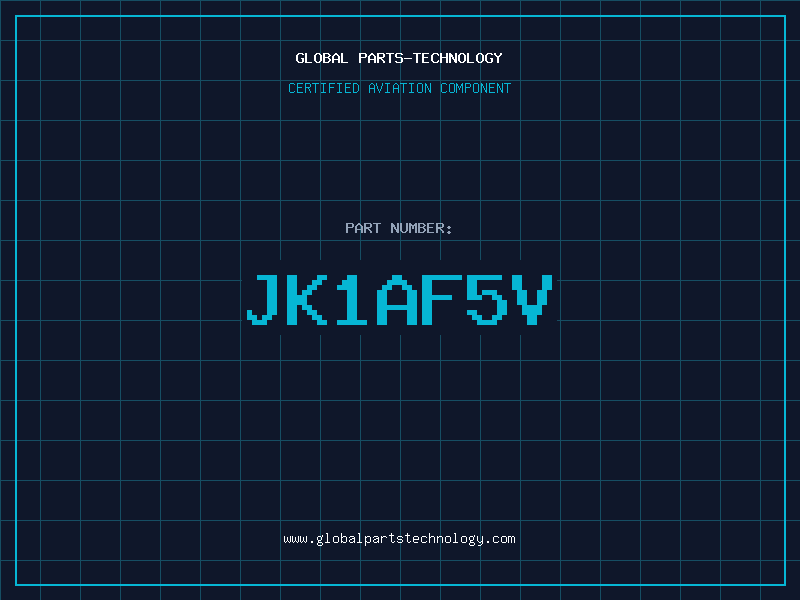Select the word AVIATION in the subtitle
Screen dimensions: 800x600
(x=400, y=88)
